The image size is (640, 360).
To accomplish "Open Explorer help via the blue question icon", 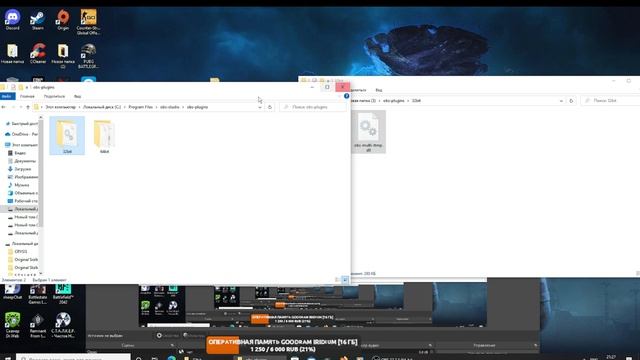I will coord(347,96).
